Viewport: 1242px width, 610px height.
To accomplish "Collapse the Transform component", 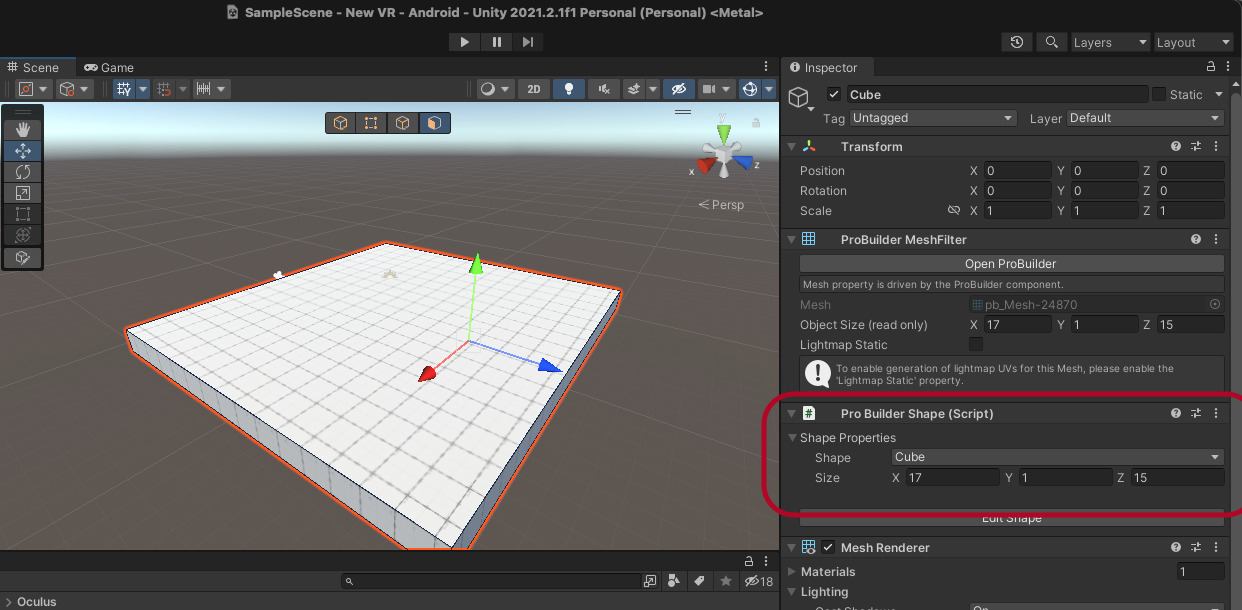I will click(x=791, y=146).
